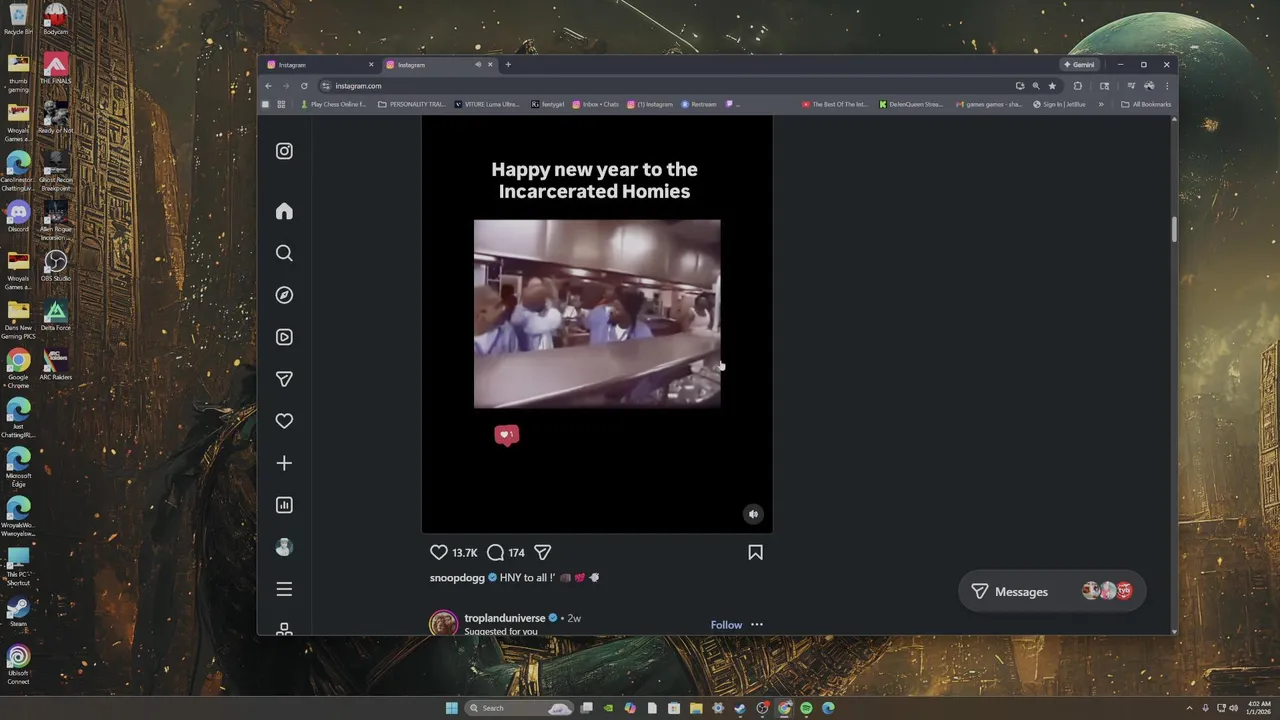Open the Chrome extensions puzzle icon
This screenshot has width=1280, height=720.
(x=1078, y=86)
